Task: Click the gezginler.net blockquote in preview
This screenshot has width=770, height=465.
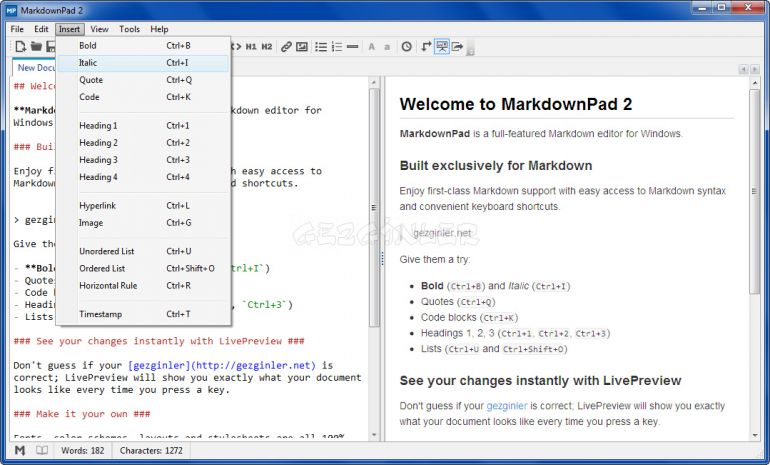Action: click(442, 233)
